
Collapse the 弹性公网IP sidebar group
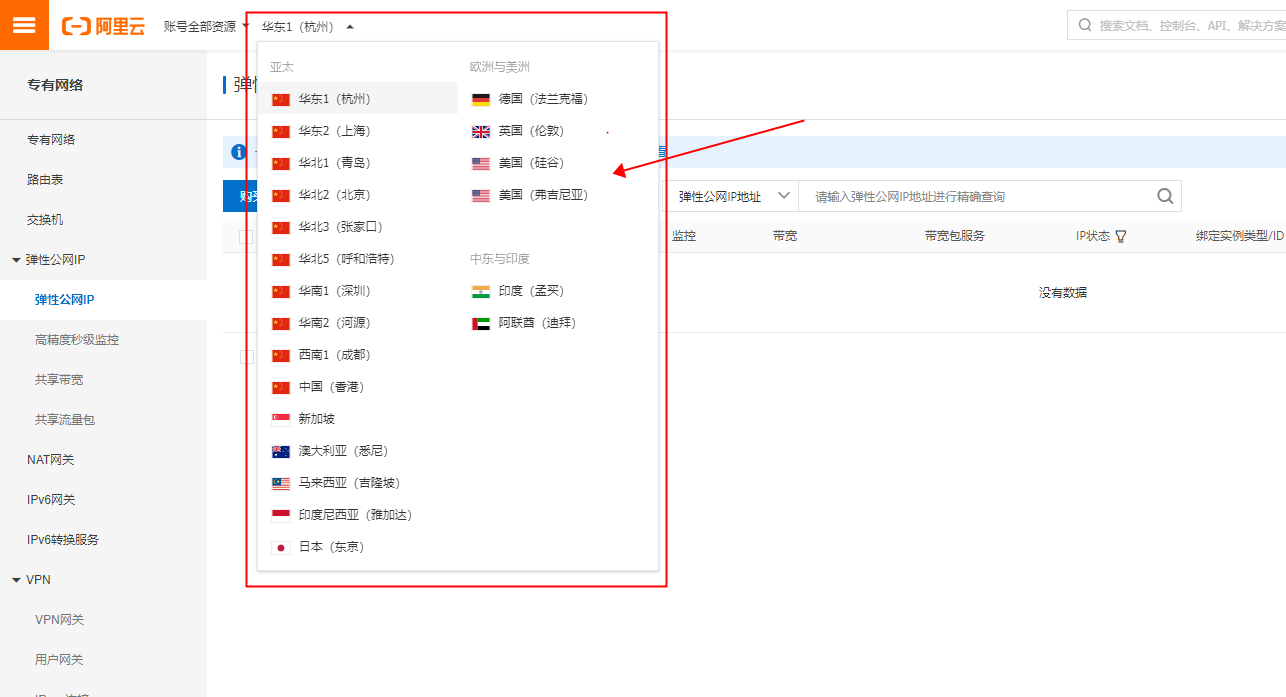coord(16,260)
